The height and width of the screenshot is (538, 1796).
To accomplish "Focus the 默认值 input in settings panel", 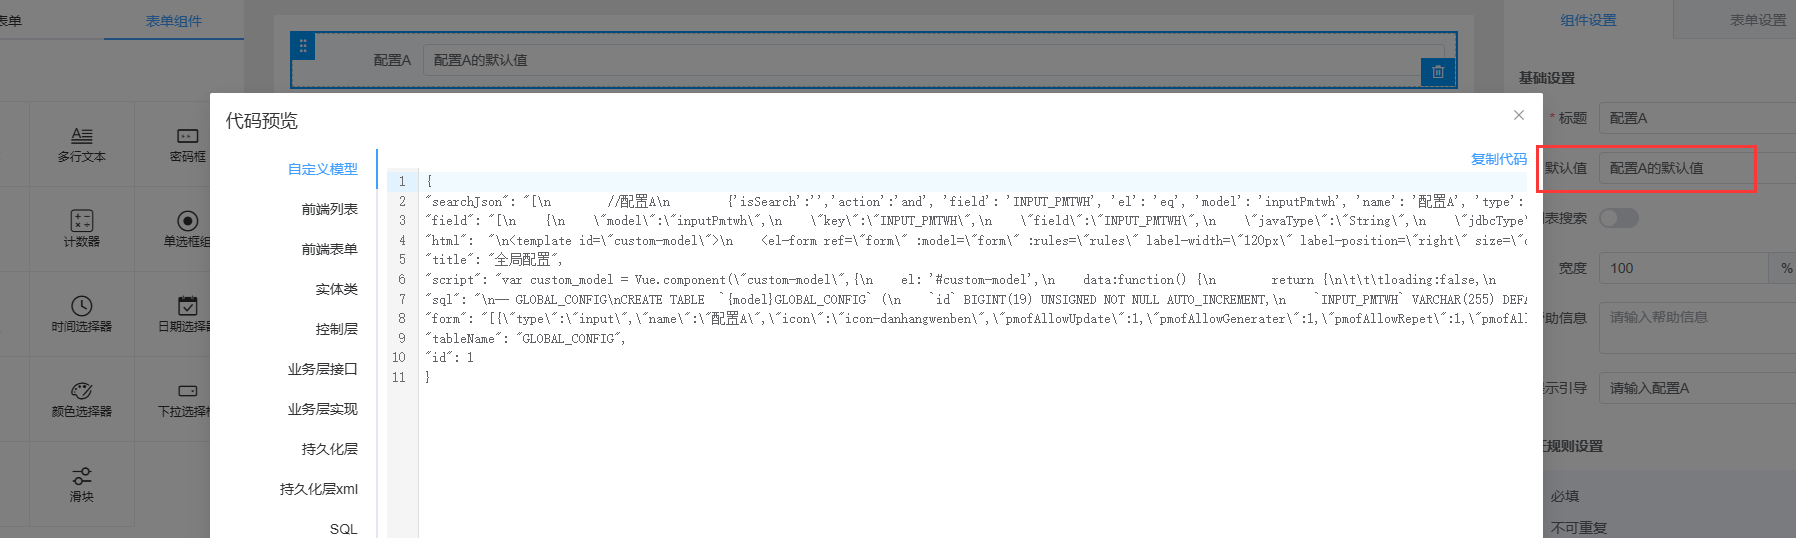I will (x=1676, y=168).
